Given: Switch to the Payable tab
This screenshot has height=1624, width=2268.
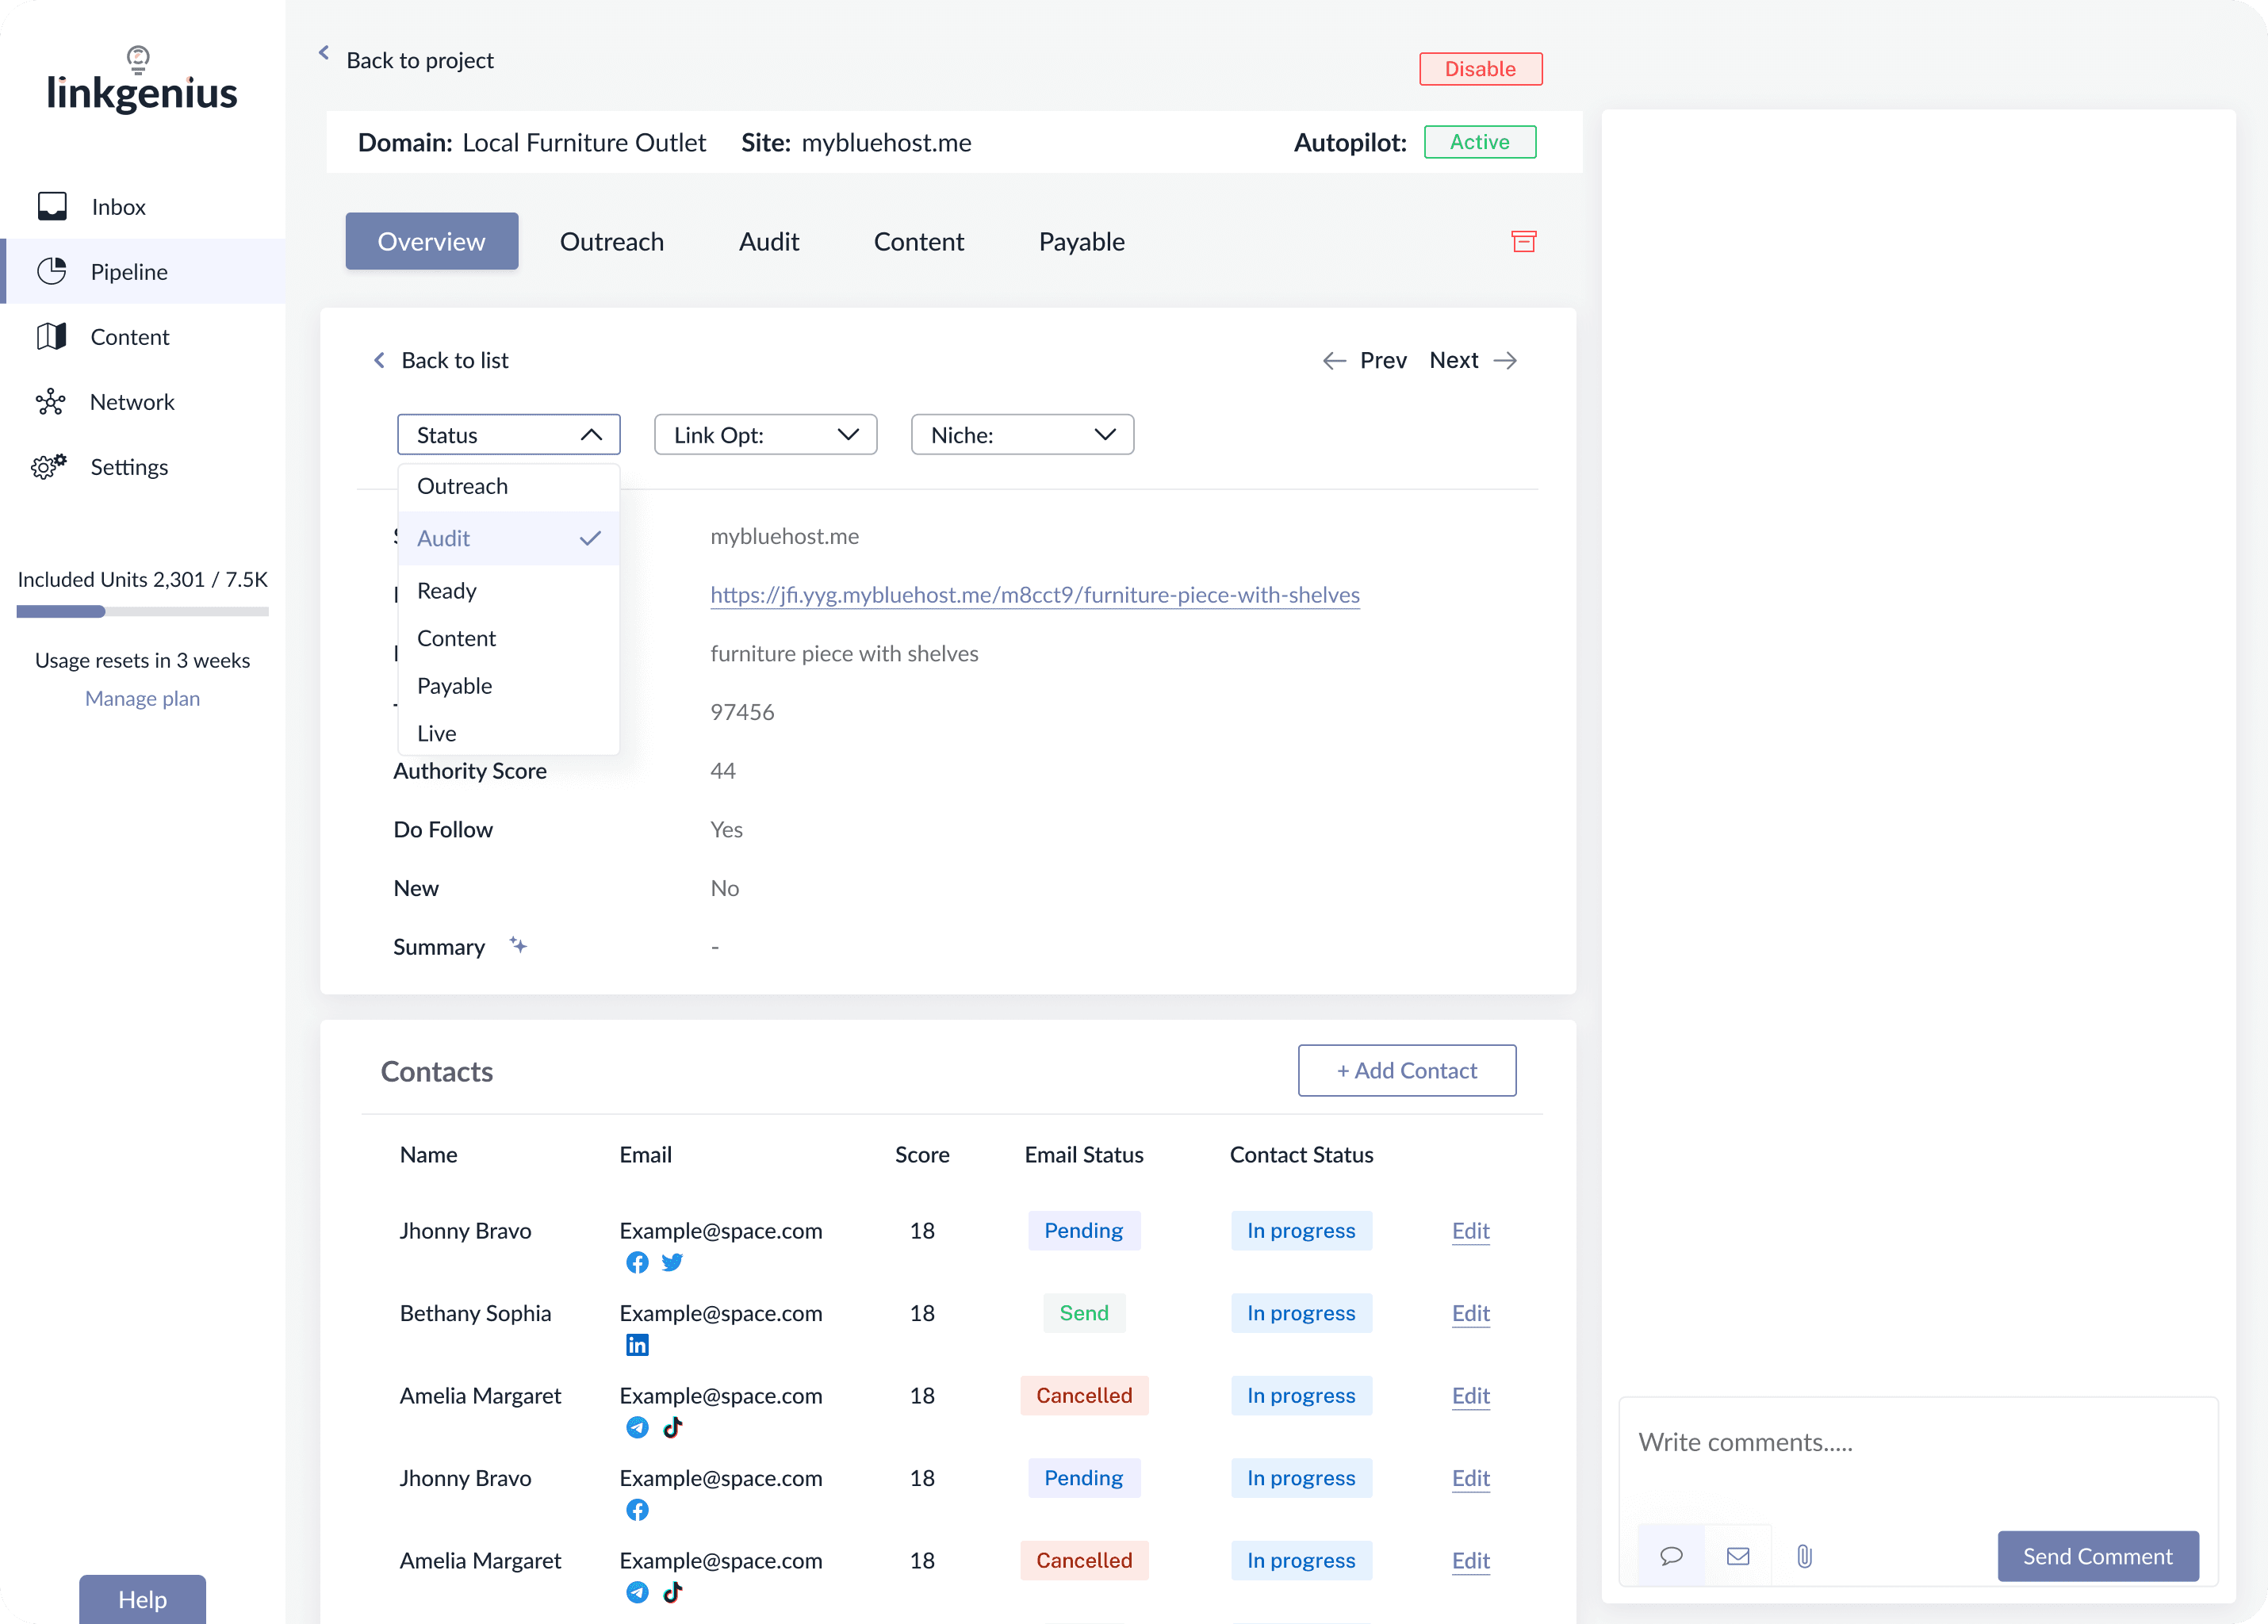Looking at the screenshot, I should click(1081, 241).
